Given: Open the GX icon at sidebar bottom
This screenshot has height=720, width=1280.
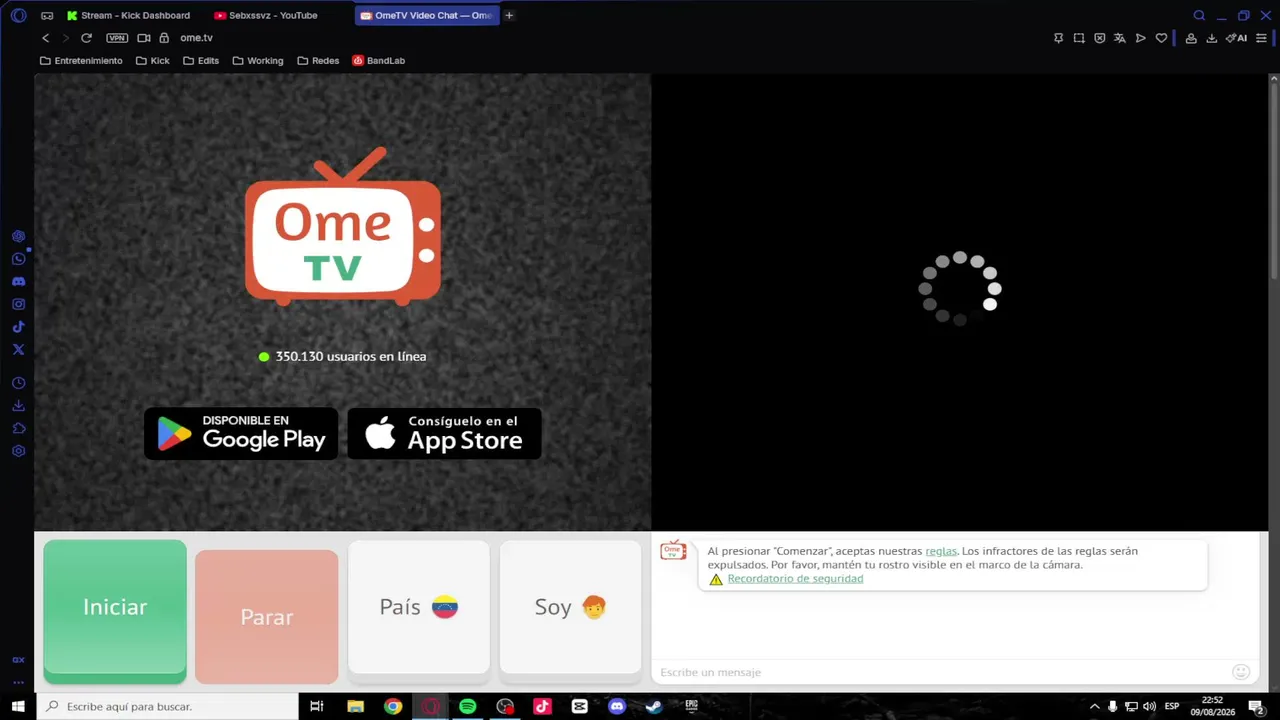Looking at the screenshot, I should [x=18, y=660].
